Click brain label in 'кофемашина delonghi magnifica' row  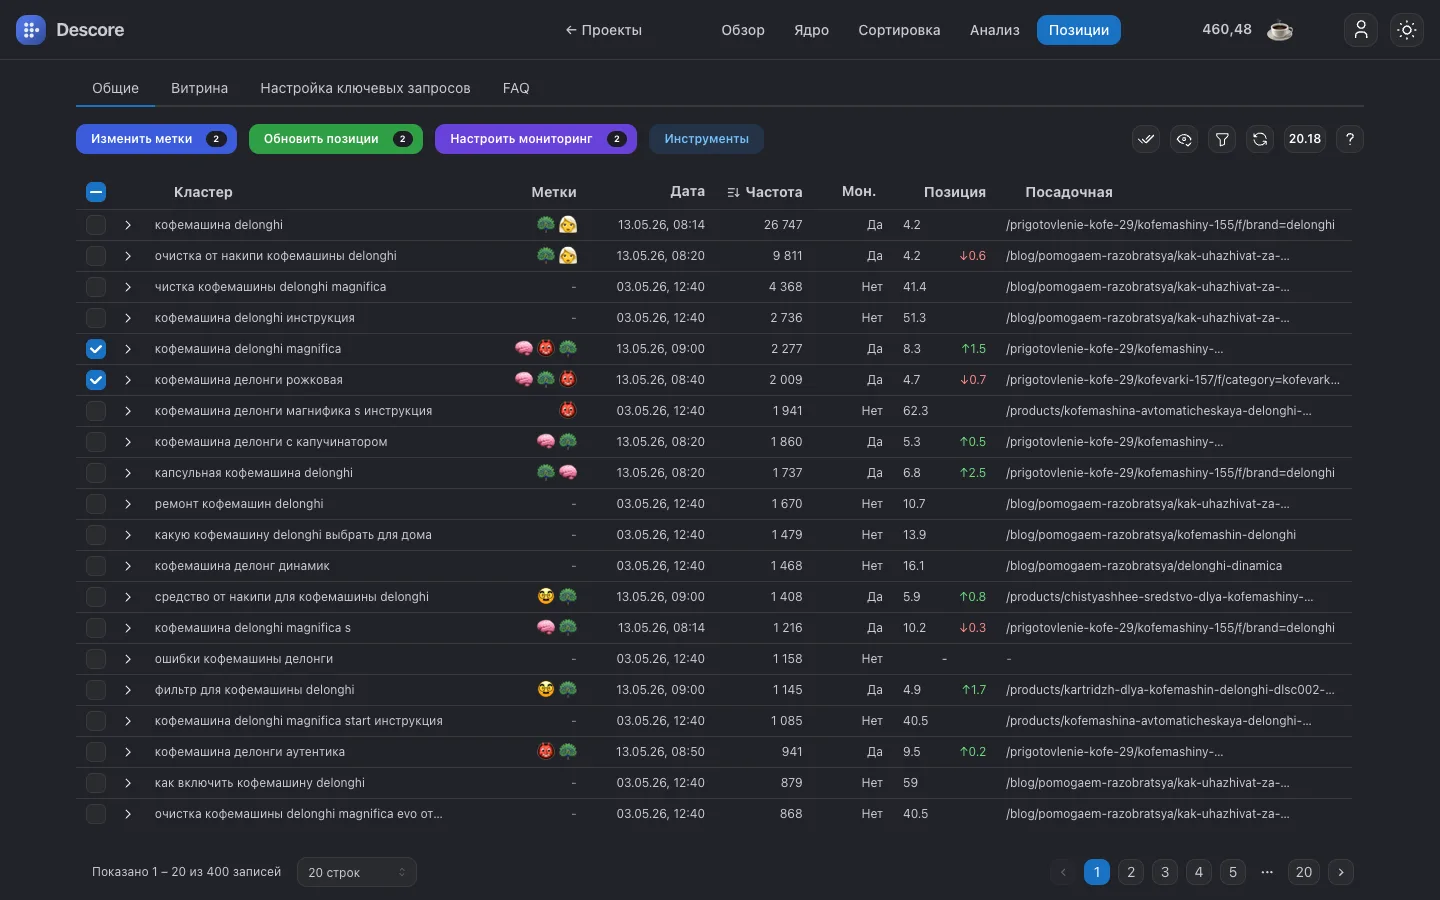(x=524, y=349)
